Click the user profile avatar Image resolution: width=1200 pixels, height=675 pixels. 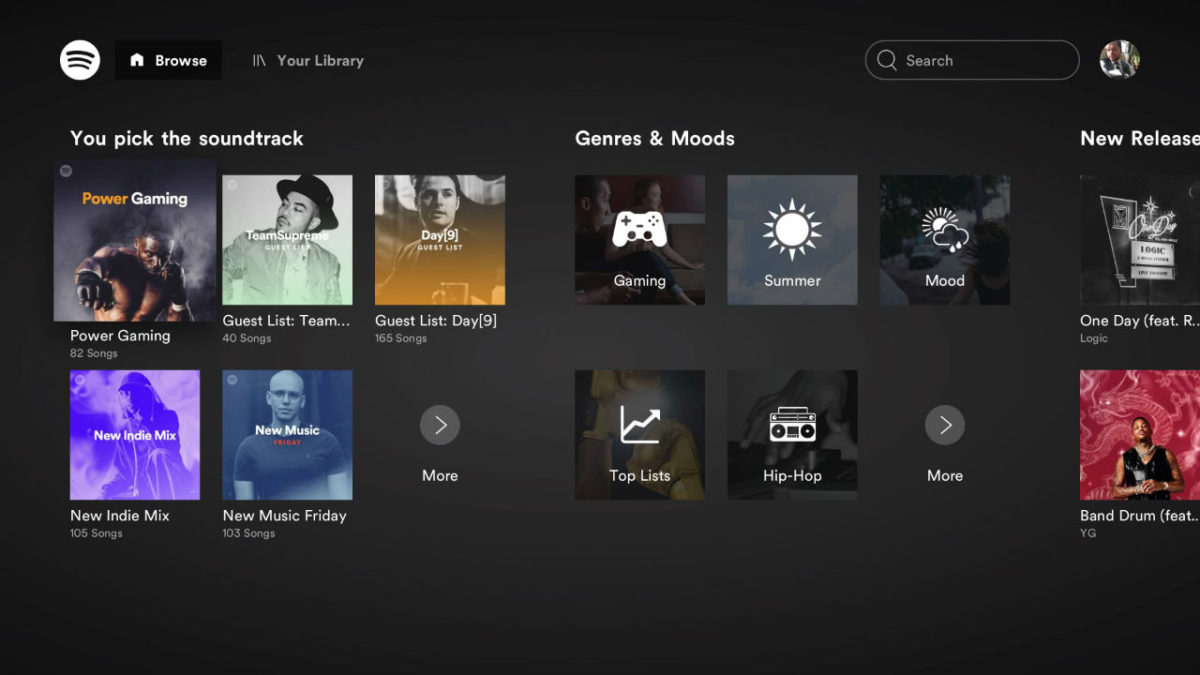pos(1119,59)
